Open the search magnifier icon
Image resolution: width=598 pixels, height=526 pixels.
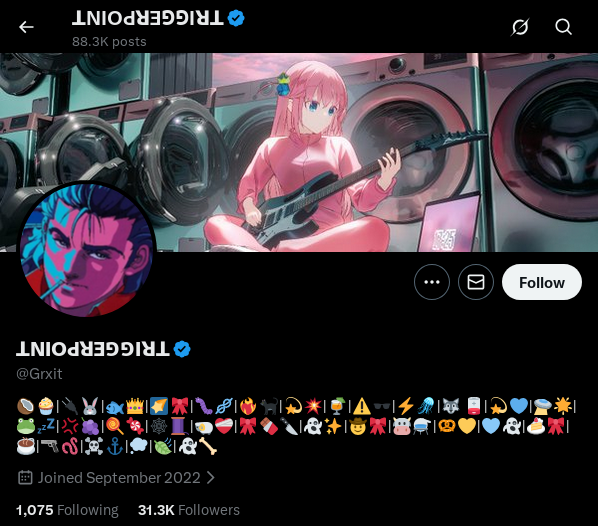click(563, 27)
